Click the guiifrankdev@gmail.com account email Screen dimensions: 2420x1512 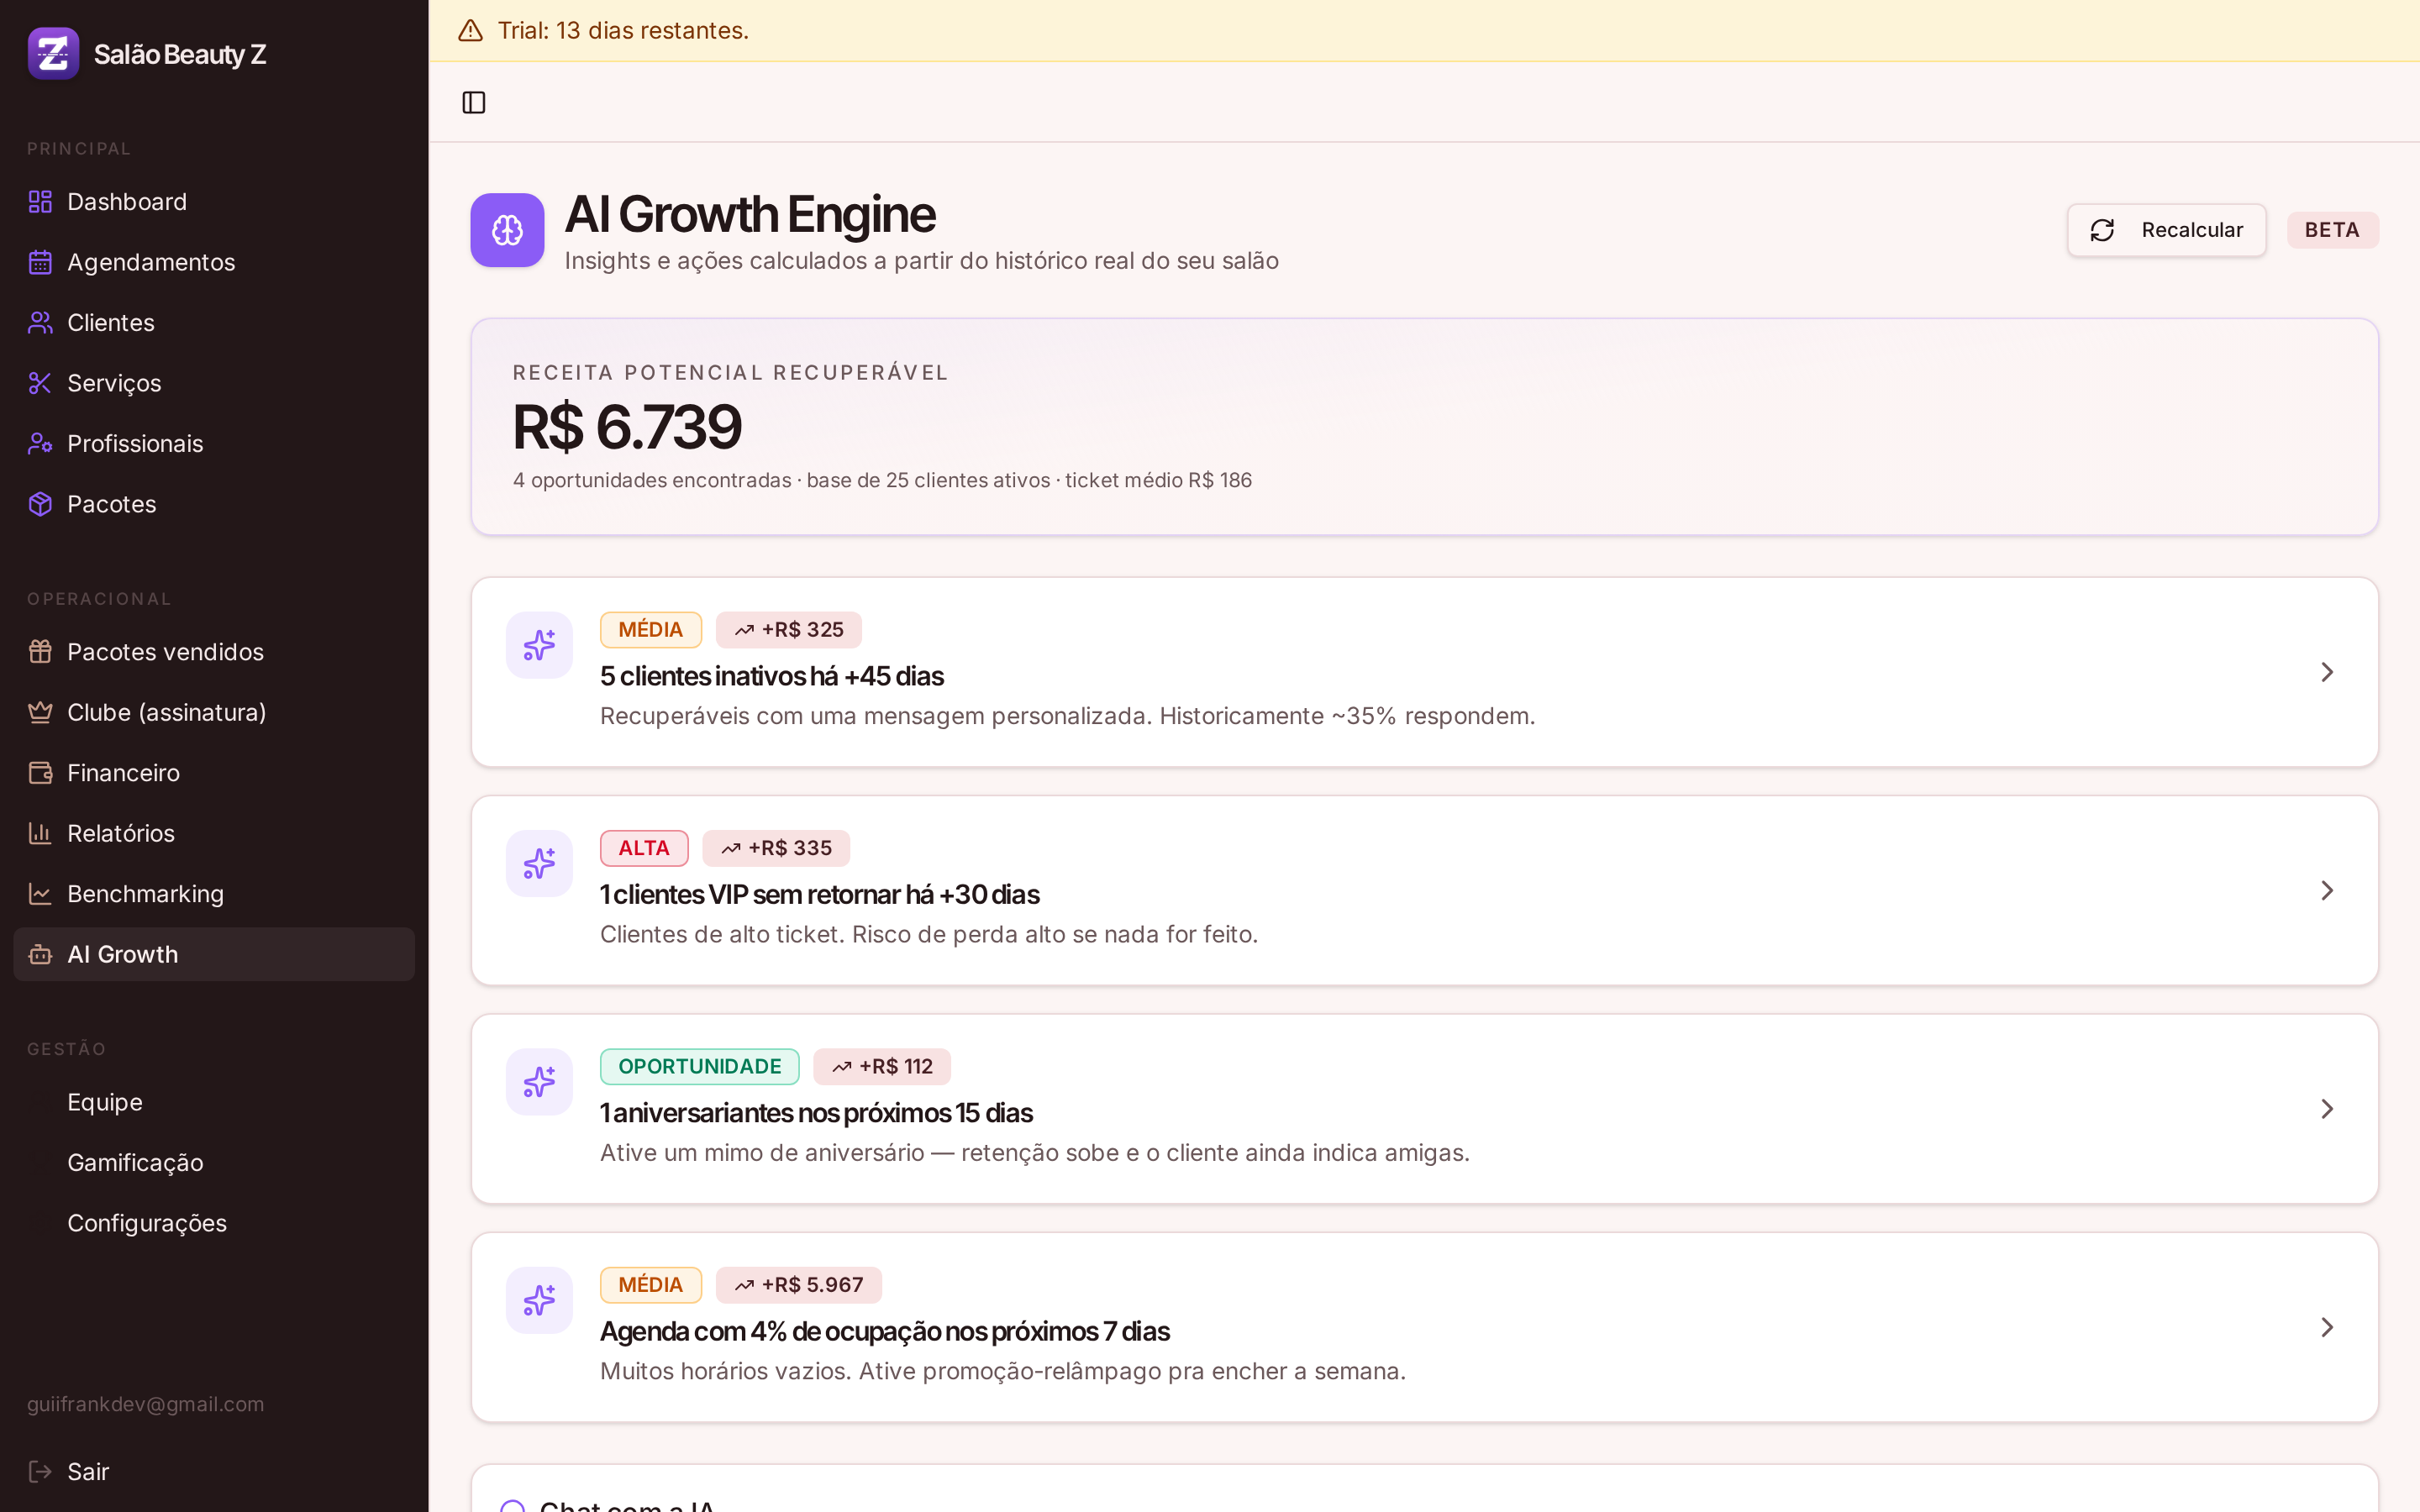146,1404
